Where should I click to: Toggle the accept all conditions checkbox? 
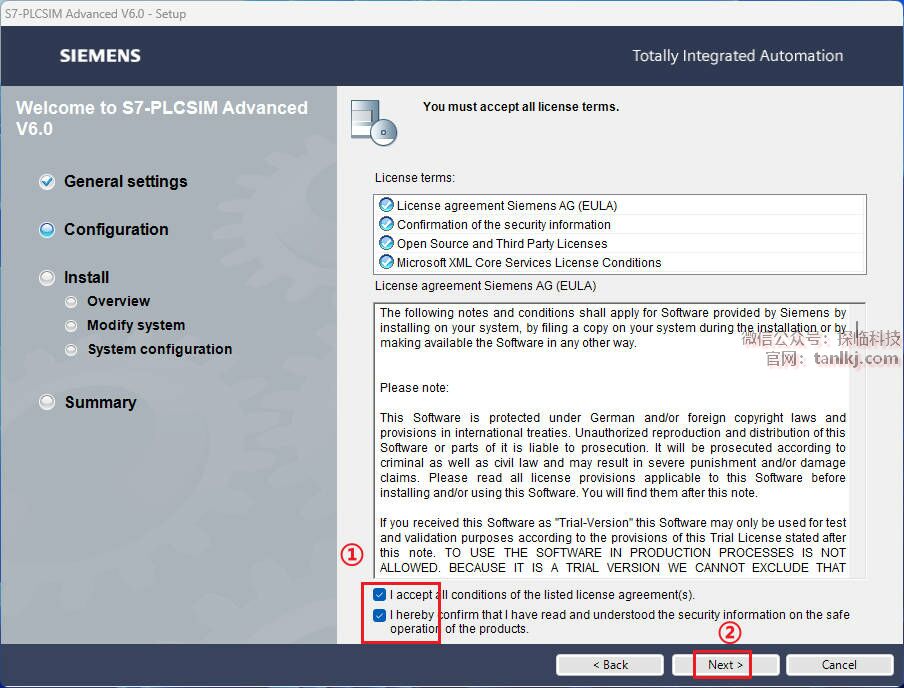379,595
